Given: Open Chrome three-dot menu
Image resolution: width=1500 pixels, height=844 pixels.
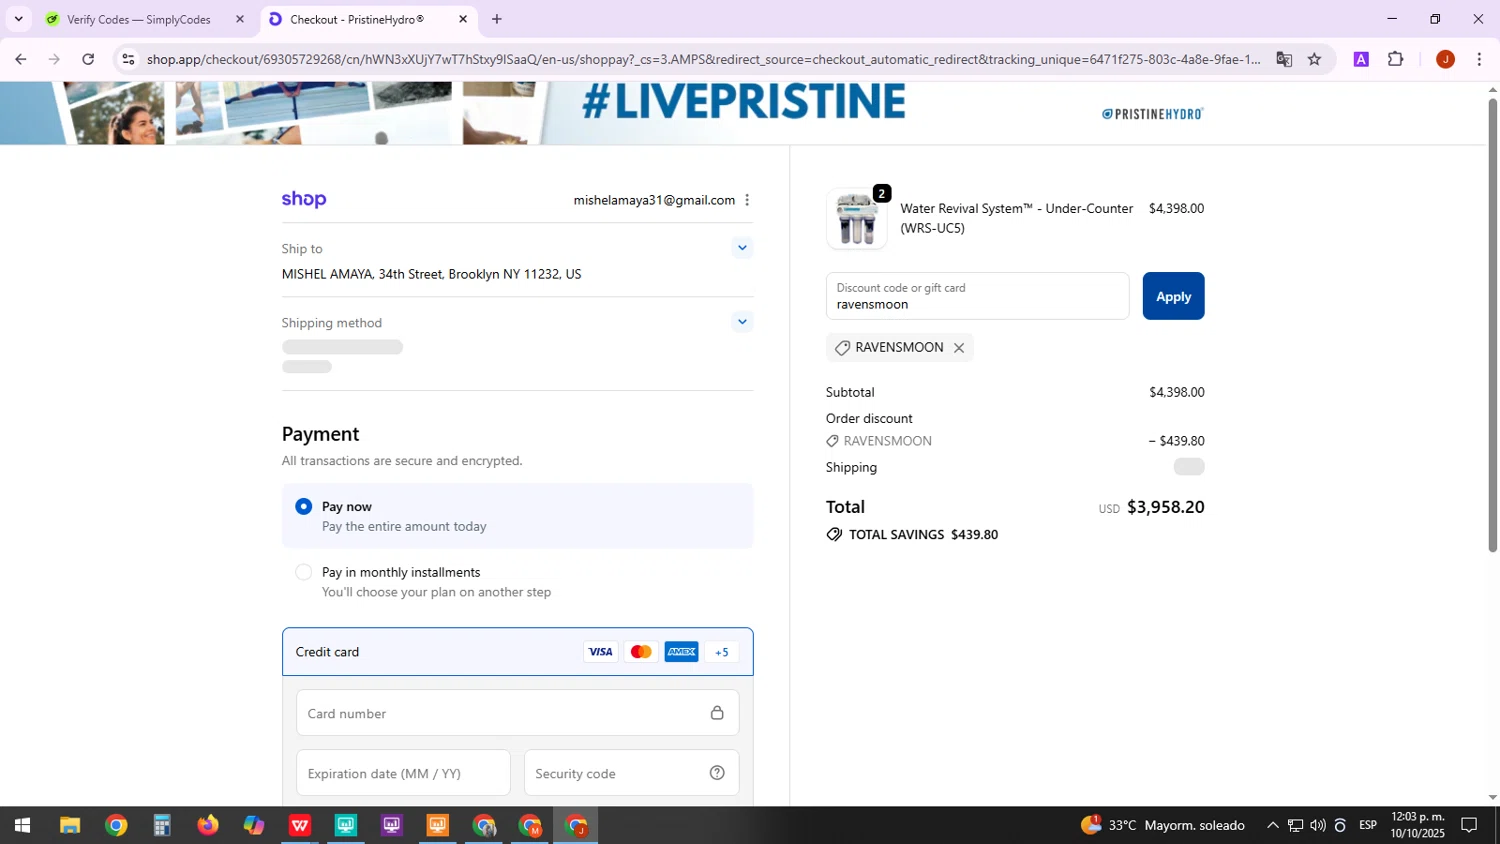Looking at the screenshot, I should coord(1479,59).
